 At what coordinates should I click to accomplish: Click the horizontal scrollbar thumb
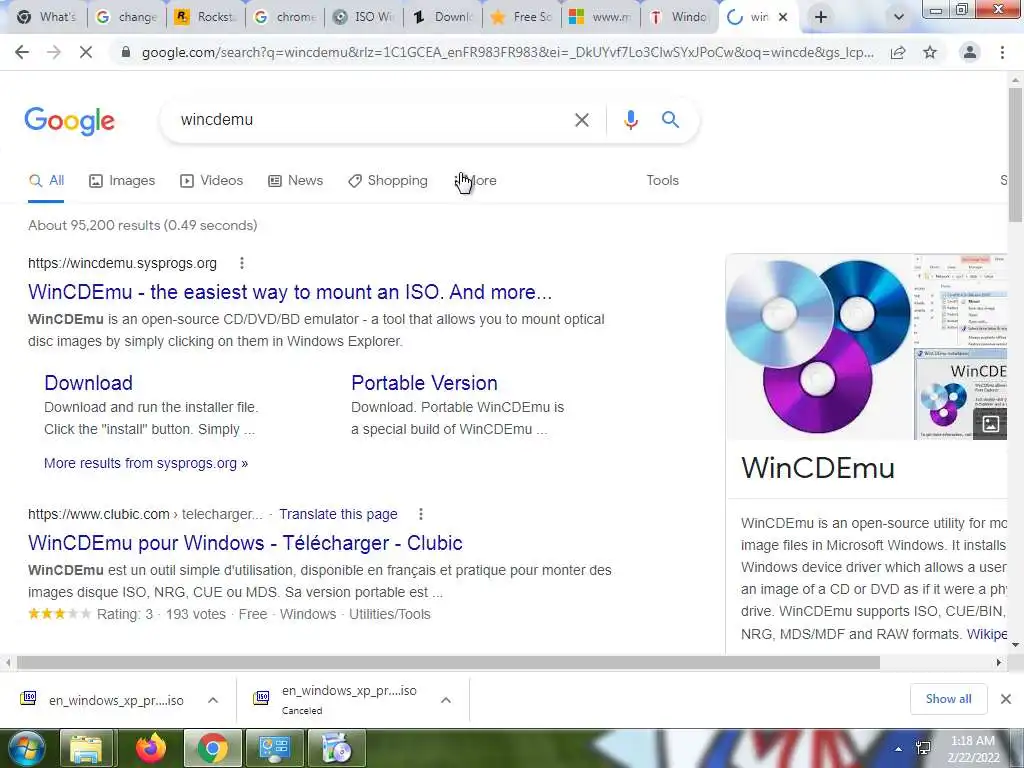click(x=448, y=662)
